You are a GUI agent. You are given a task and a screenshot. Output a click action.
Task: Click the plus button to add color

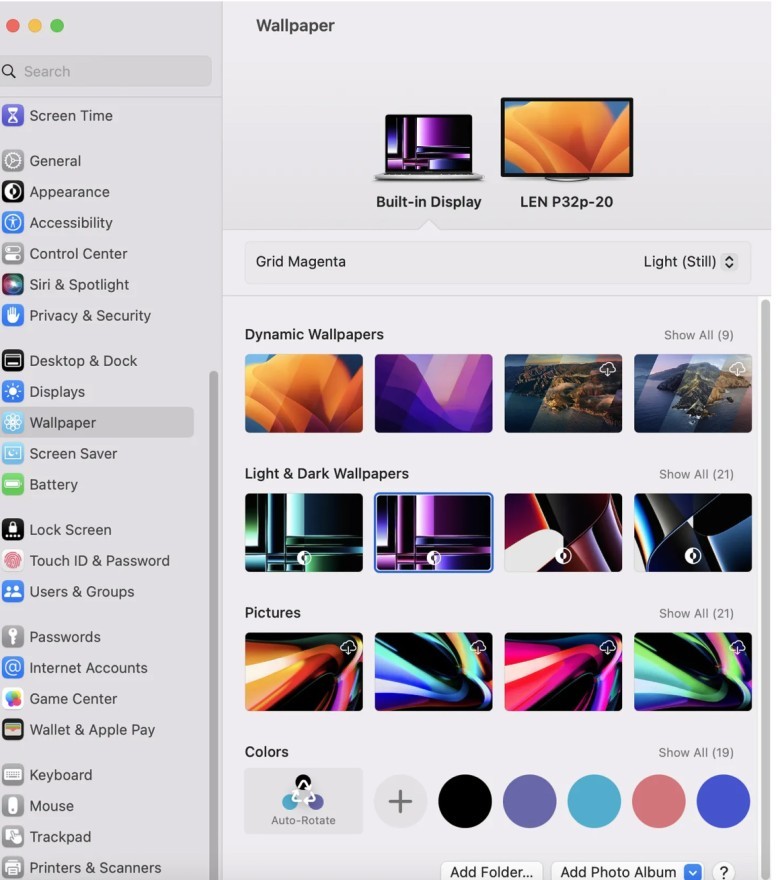[400, 801]
